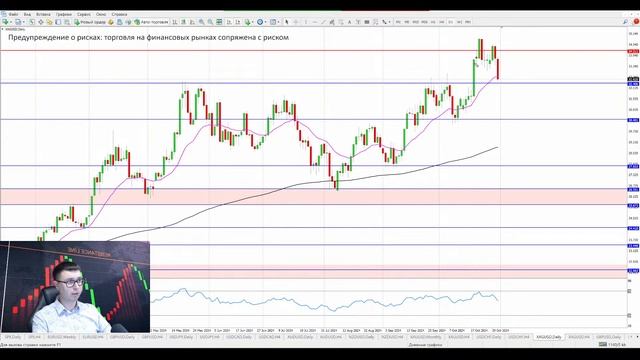The height and width of the screenshot is (360, 640).
Task: Select the Crosshair tool
Action: click(296, 22)
